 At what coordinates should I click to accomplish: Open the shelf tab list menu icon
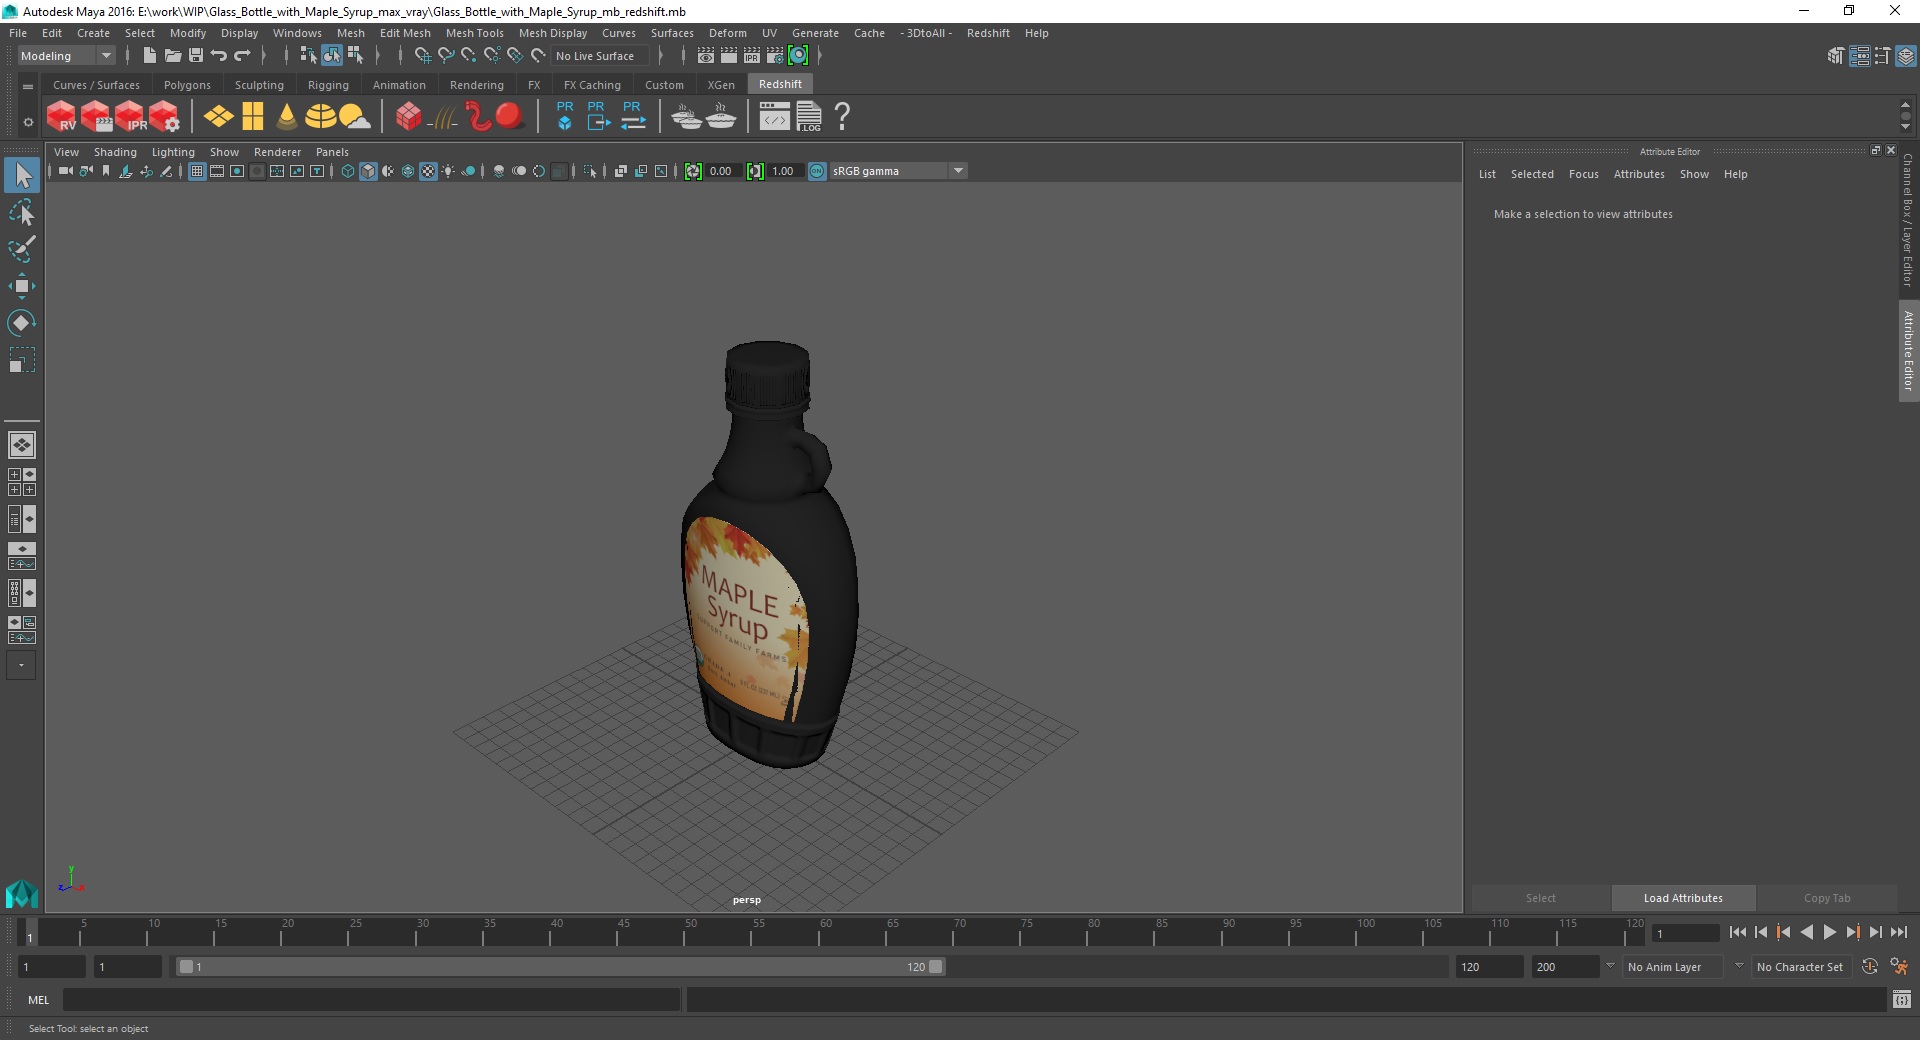28,86
